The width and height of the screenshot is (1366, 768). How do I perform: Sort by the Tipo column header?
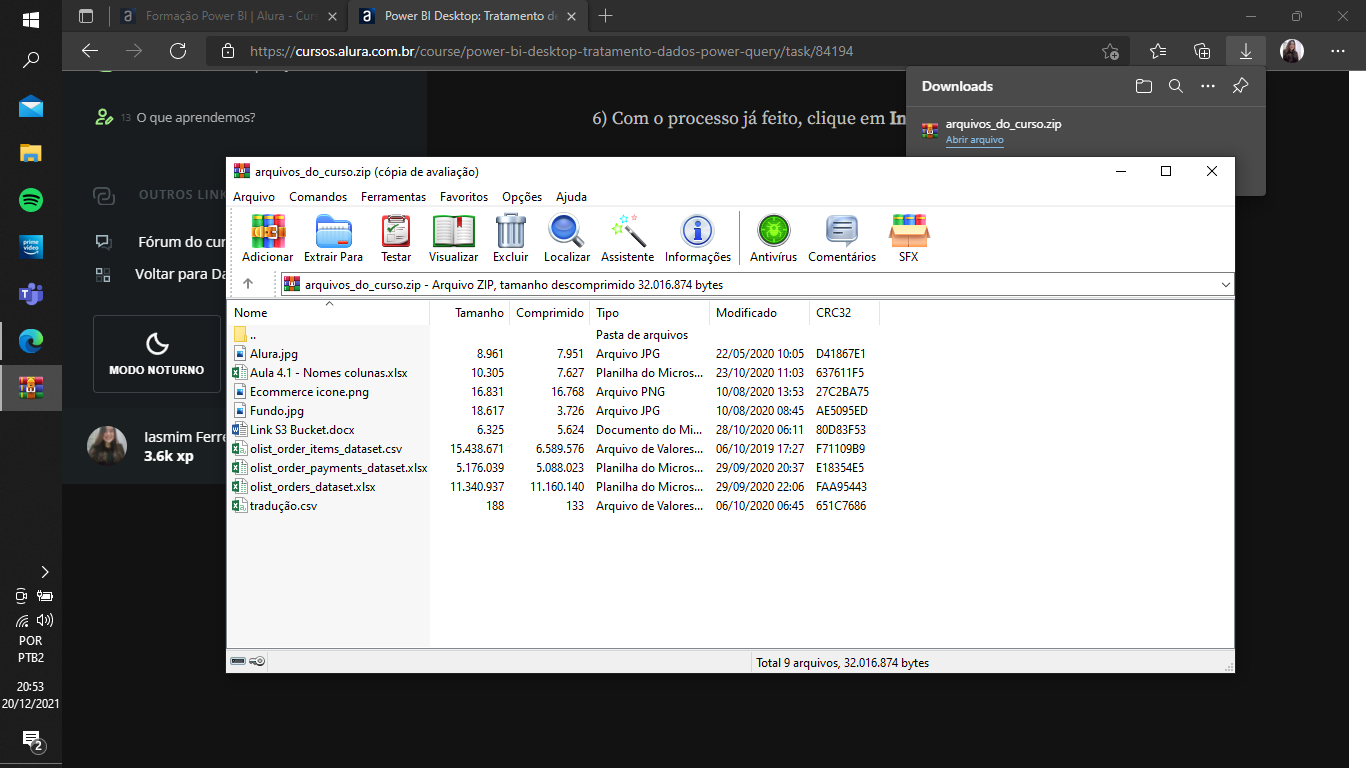coord(649,313)
